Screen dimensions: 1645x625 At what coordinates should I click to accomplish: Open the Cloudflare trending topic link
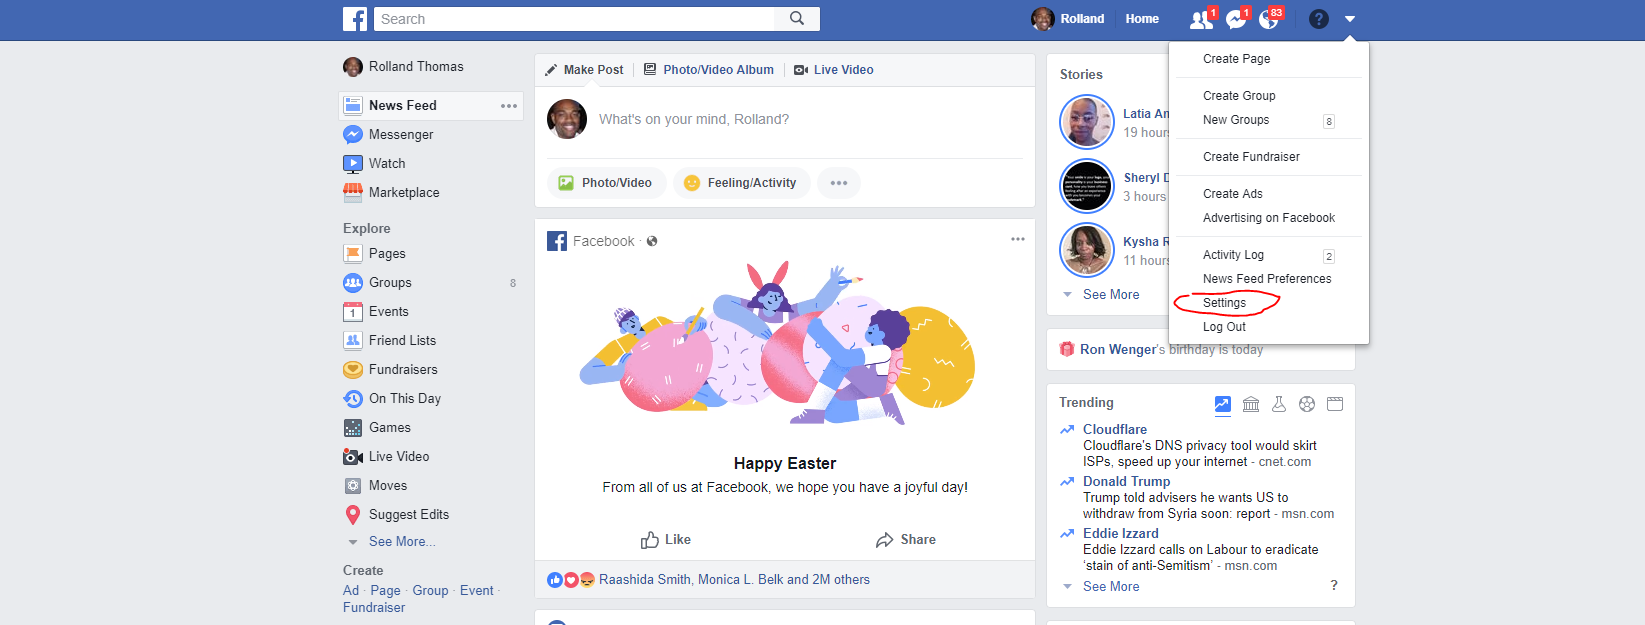pyautogui.click(x=1115, y=429)
